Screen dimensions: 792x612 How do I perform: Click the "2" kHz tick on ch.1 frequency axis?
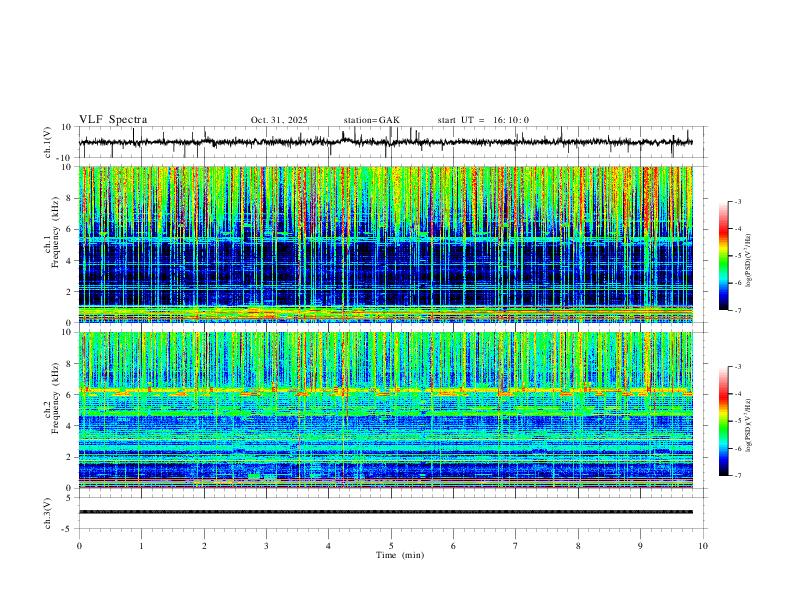tap(71, 291)
